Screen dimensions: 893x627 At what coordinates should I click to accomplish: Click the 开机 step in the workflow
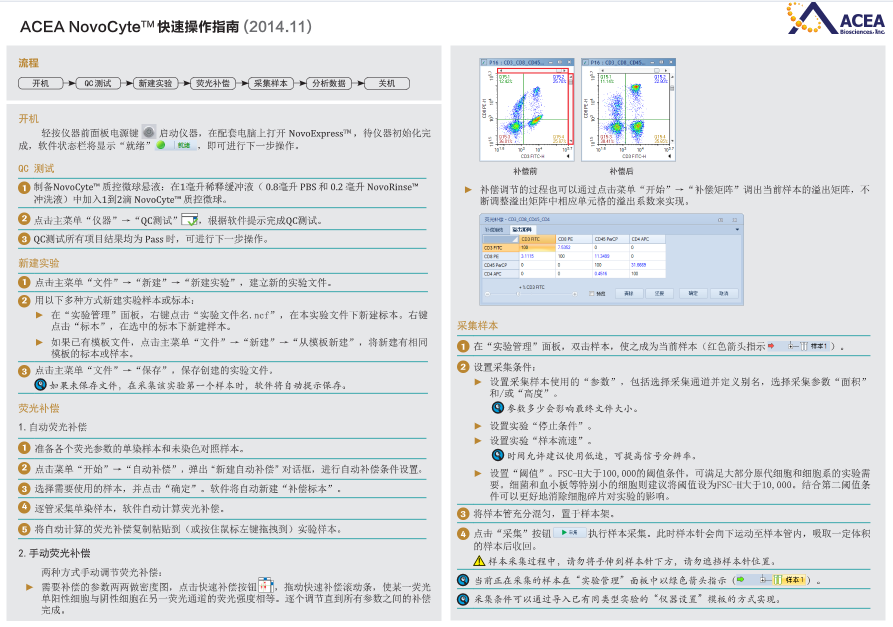tap(41, 83)
